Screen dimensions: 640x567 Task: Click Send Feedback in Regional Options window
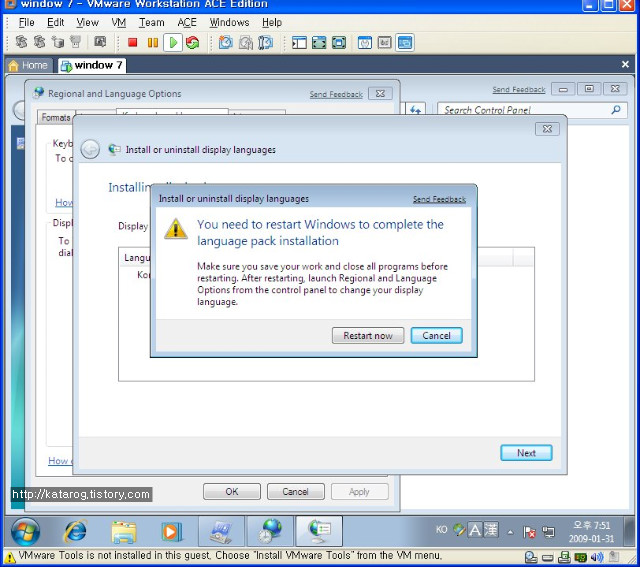click(336, 94)
